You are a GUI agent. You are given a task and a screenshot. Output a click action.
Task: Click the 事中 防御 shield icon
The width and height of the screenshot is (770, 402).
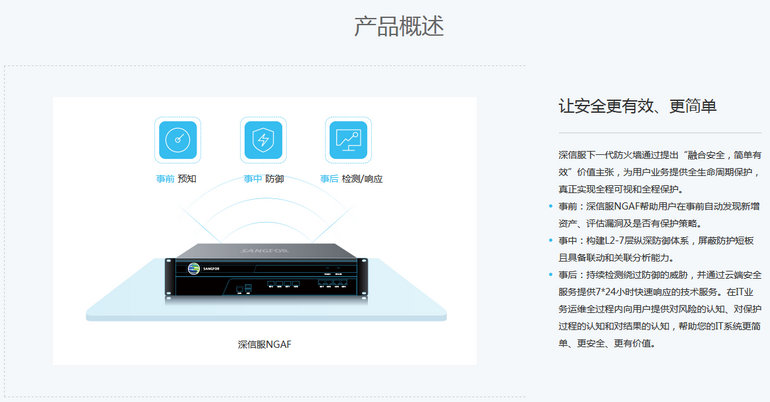(x=263, y=140)
